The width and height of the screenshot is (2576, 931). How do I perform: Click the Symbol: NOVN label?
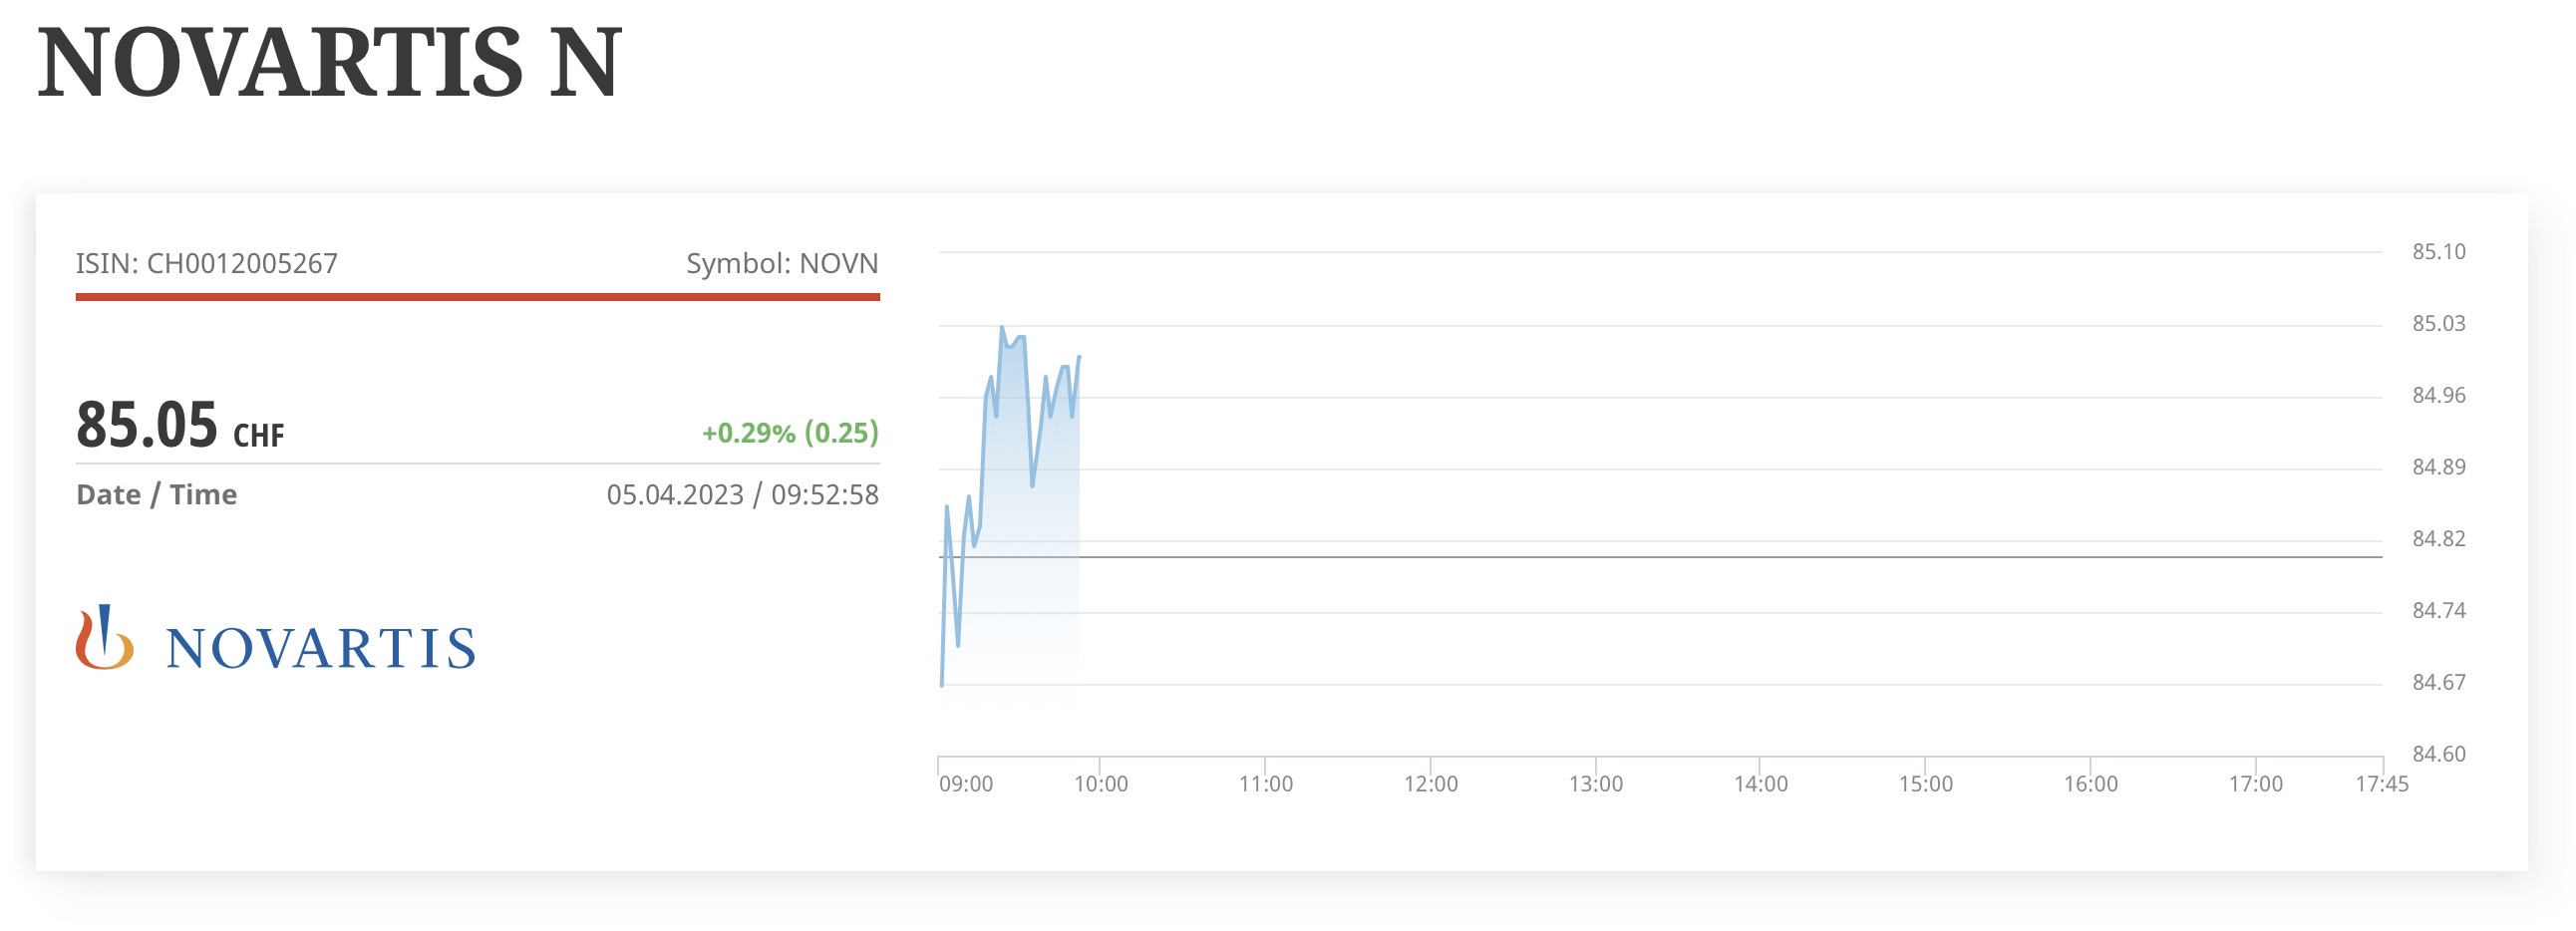click(782, 263)
